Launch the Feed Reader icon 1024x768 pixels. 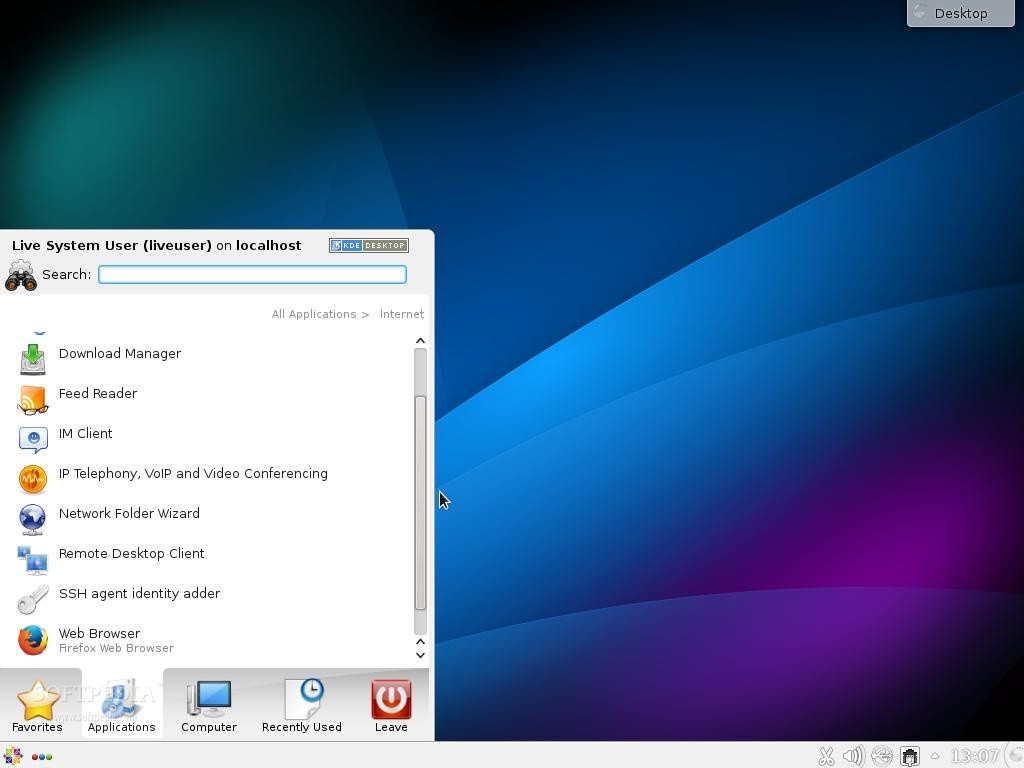[x=33, y=400]
